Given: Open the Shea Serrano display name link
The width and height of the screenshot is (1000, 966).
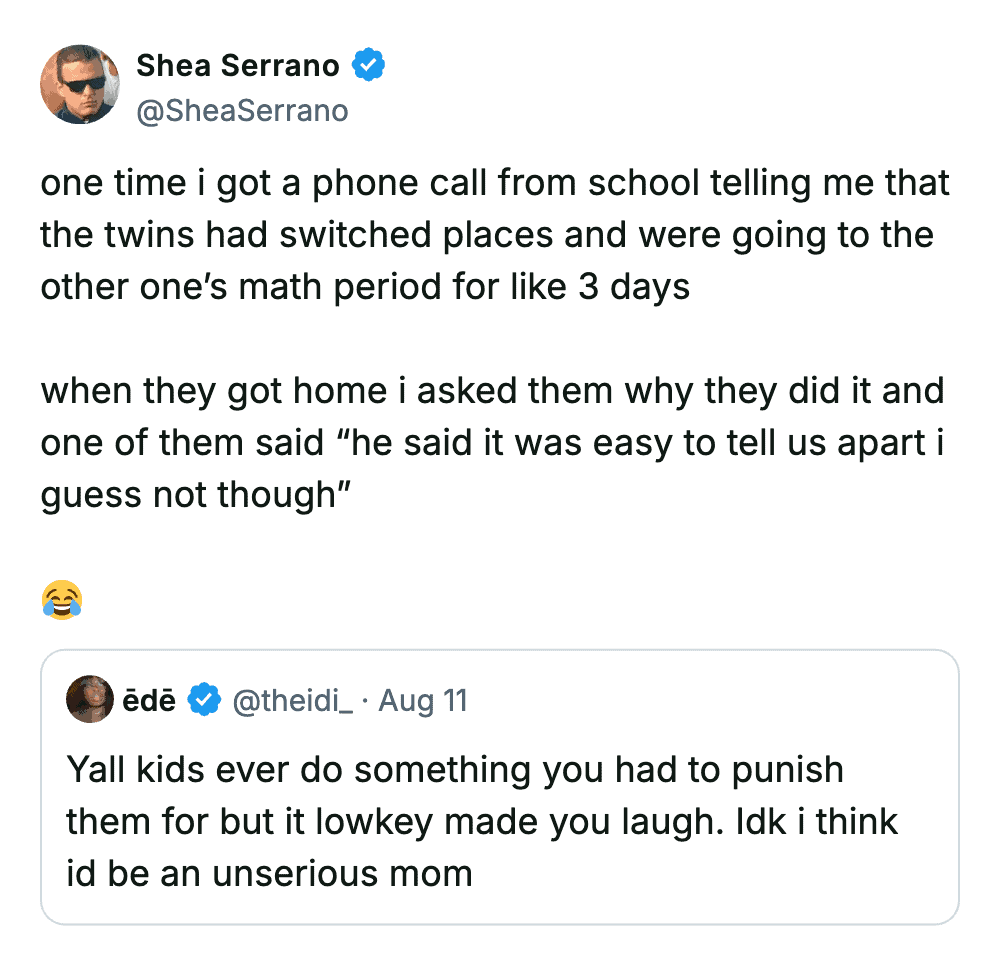Looking at the screenshot, I should point(238,66).
